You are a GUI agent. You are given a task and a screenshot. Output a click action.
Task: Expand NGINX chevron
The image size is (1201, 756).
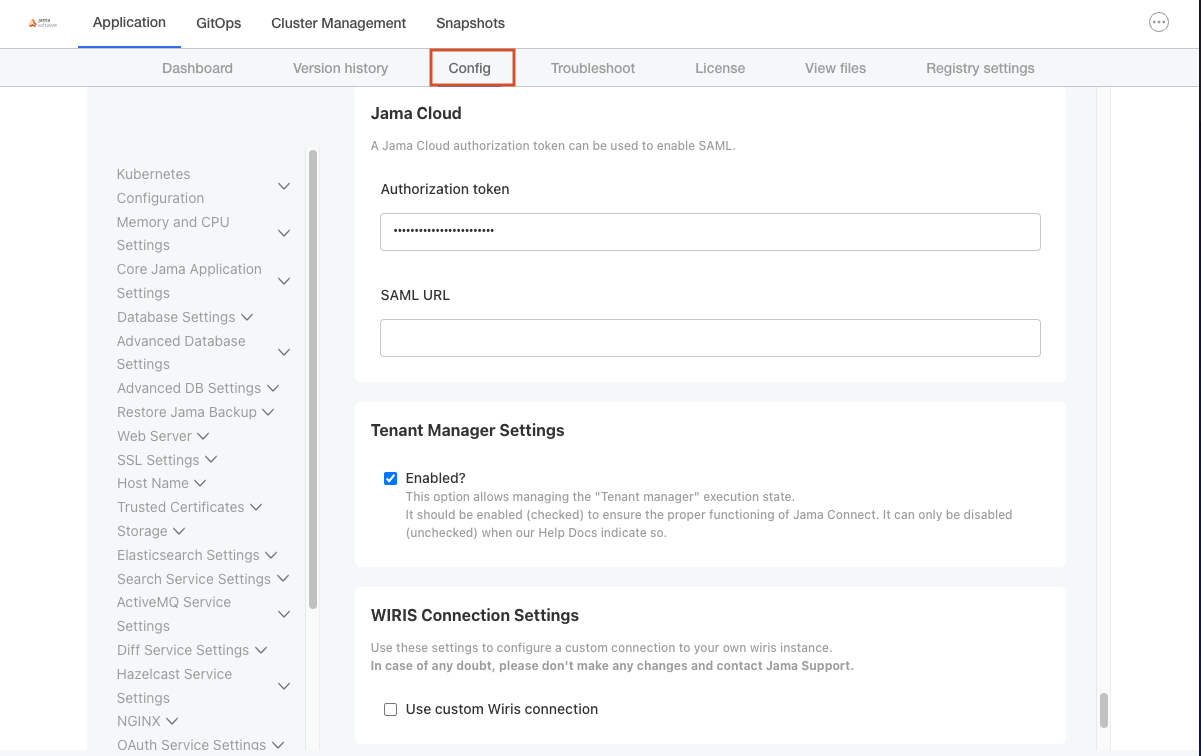click(172, 721)
